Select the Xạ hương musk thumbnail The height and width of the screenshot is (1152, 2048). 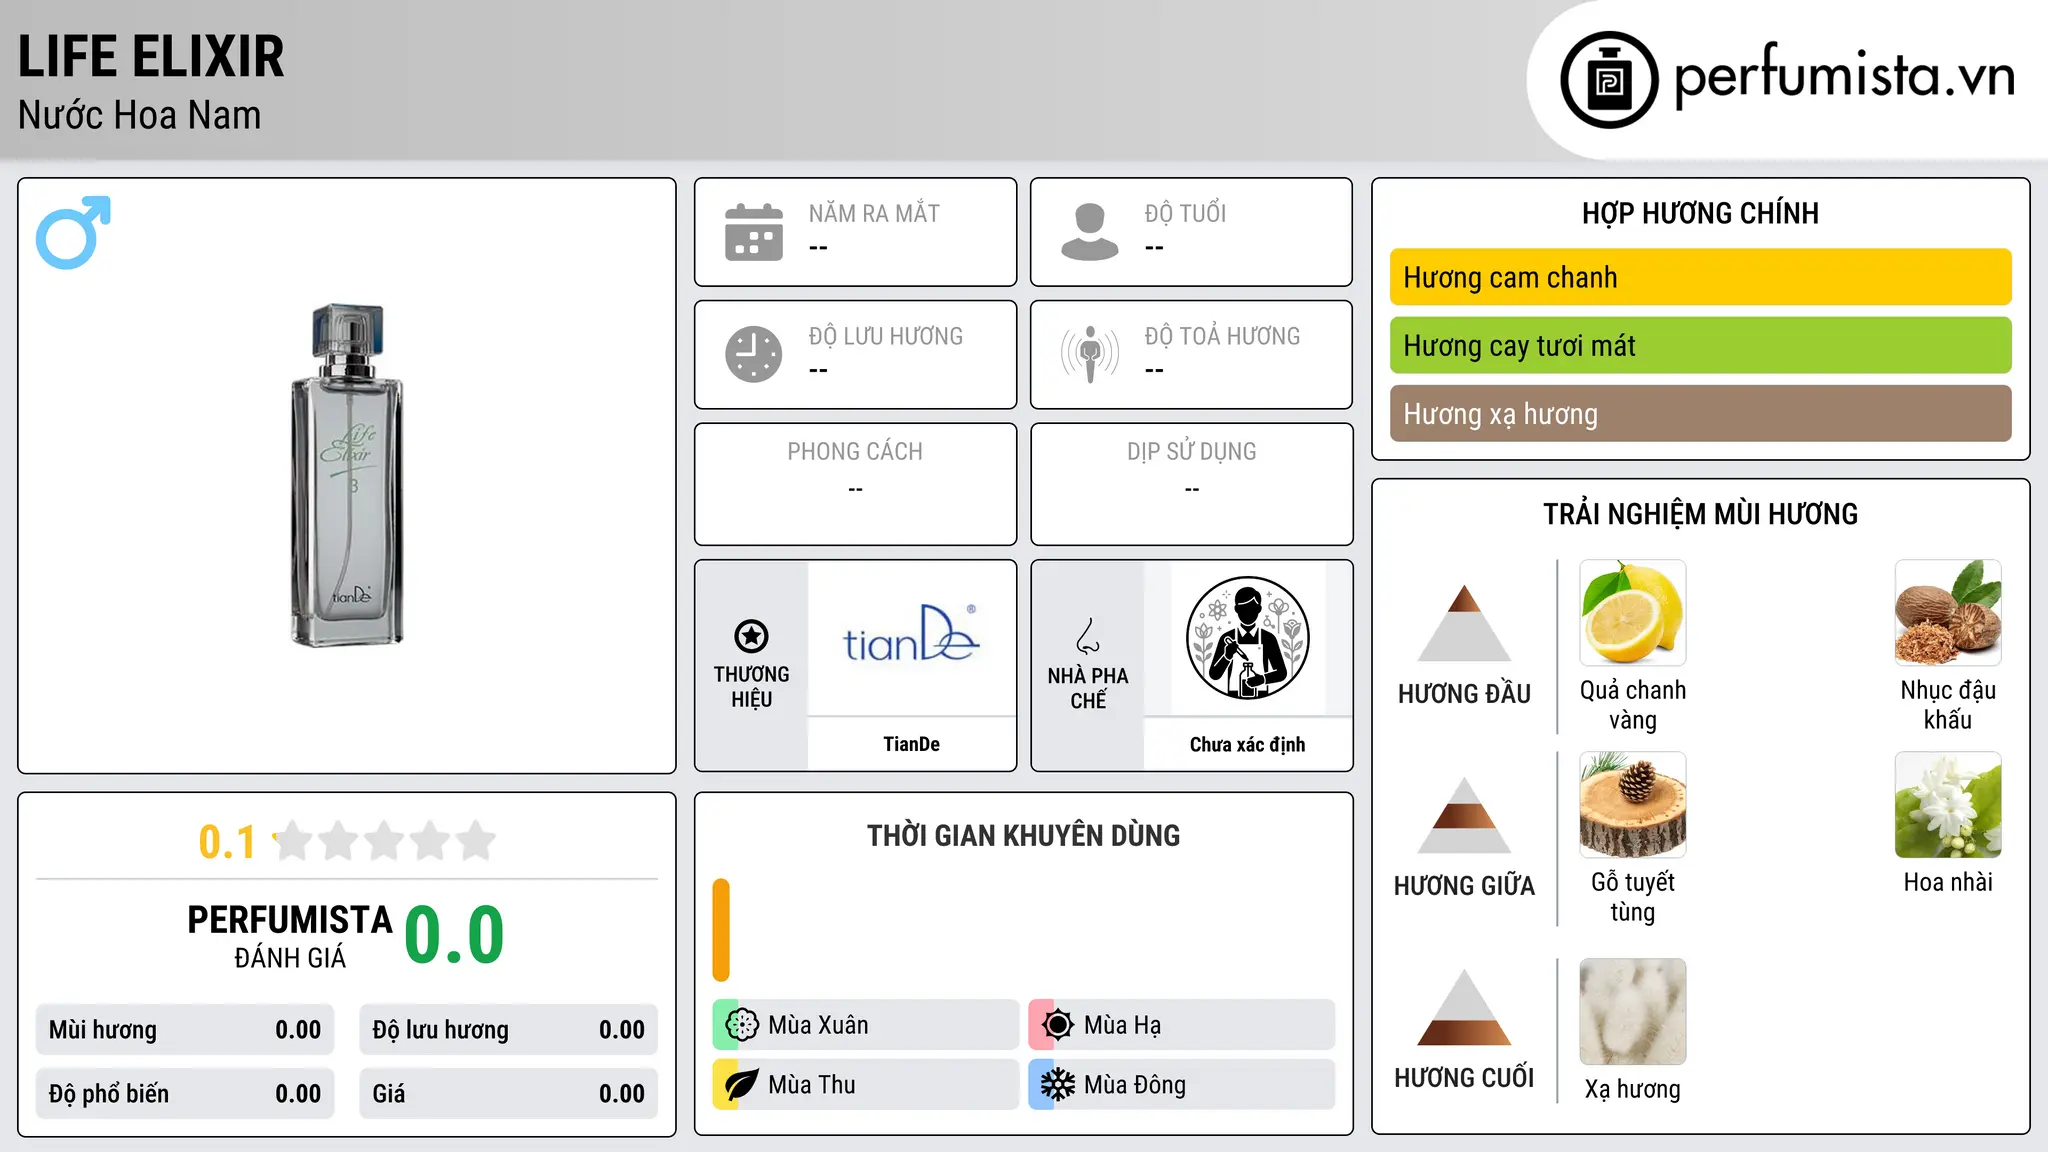1633,1012
